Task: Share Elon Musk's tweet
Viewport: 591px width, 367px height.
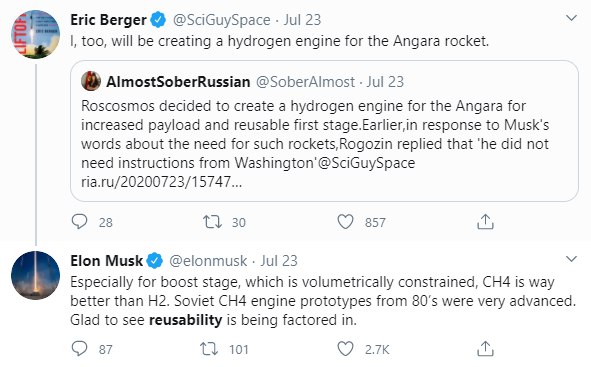Action: pos(485,349)
